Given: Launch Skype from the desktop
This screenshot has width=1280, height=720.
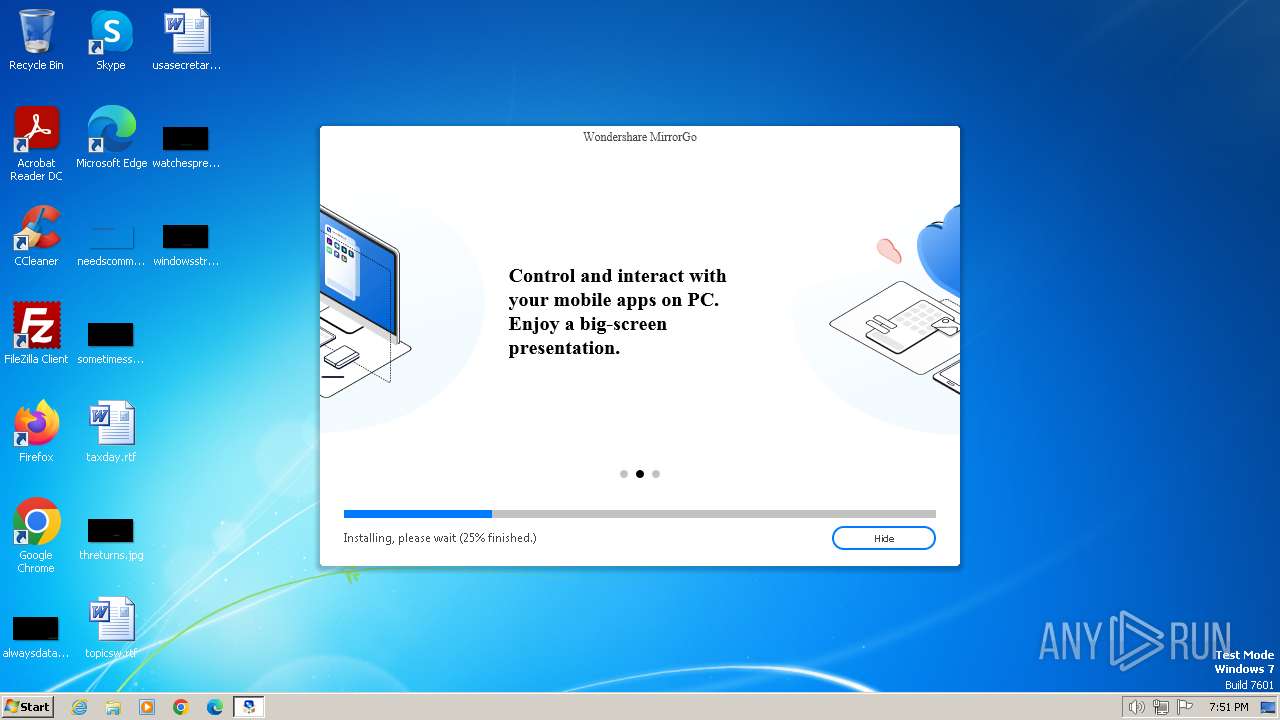Looking at the screenshot, I should [111, 40].
